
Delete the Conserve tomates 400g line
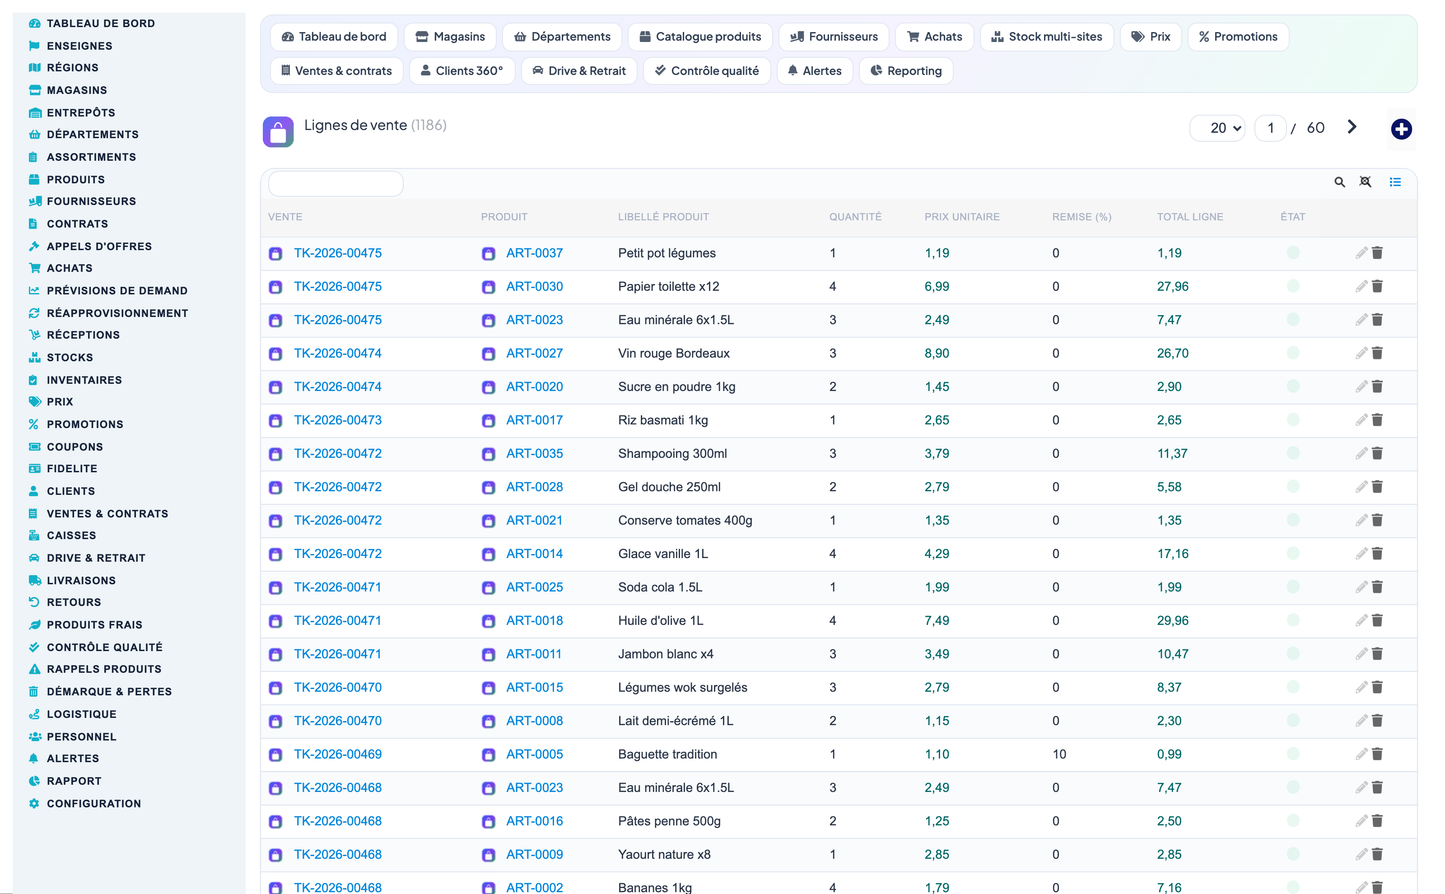point(1377,520)
